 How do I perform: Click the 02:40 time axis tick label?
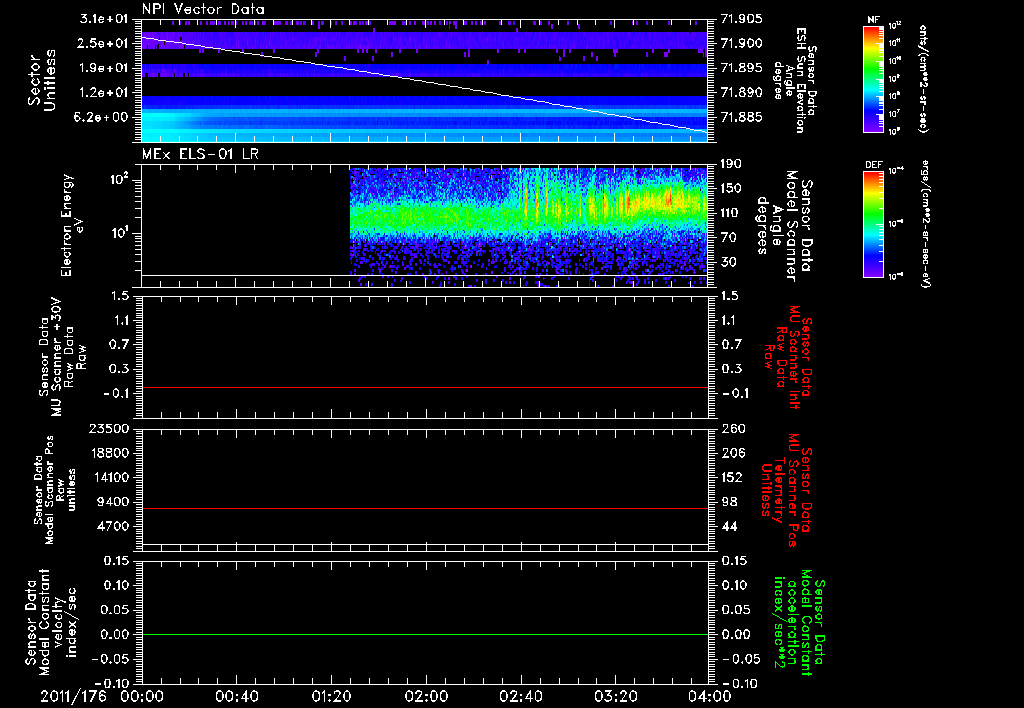click(x=521, y=696)
